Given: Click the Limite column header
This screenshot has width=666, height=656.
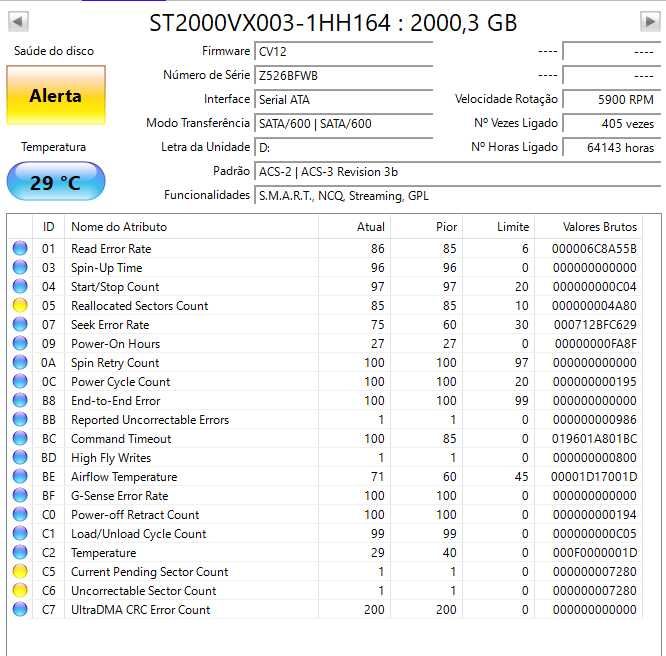Looking at the screenshot, I should pyautogui.click(x=499, y=226).
